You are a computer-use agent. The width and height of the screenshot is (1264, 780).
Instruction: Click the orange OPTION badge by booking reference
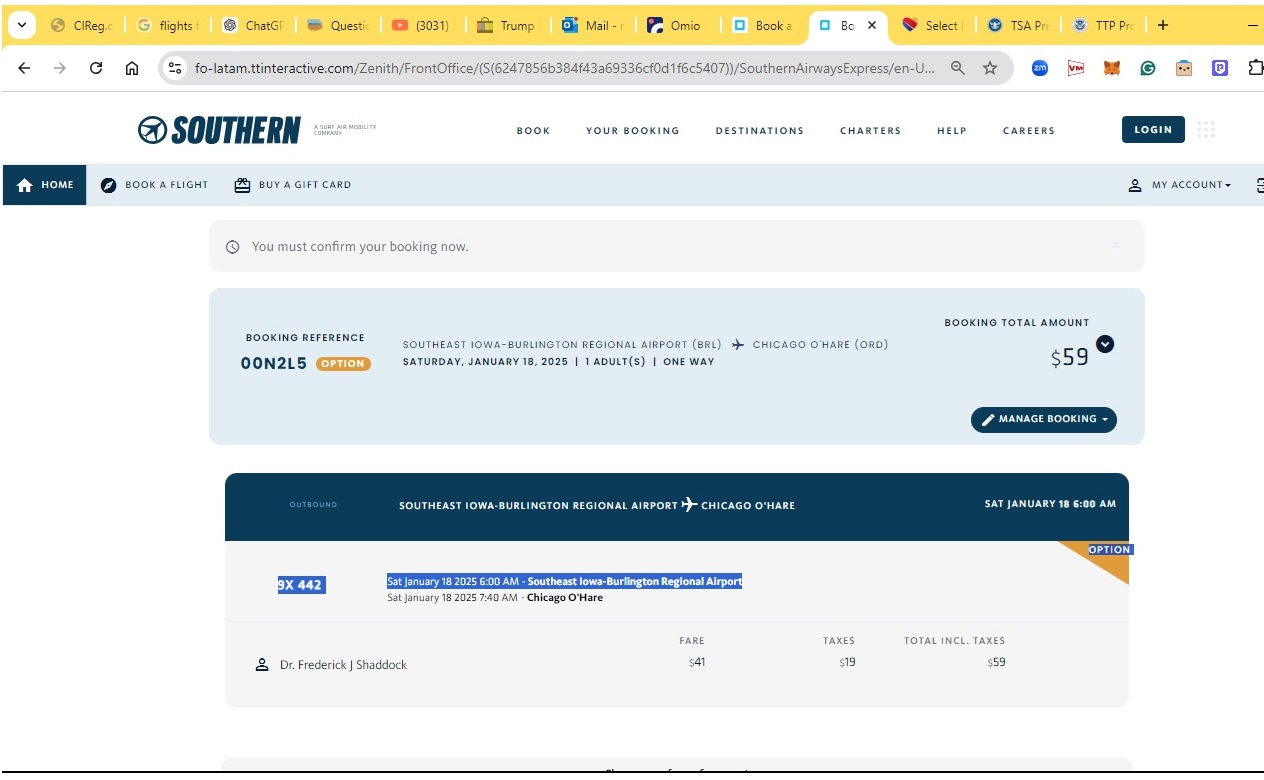coord(343,364)
